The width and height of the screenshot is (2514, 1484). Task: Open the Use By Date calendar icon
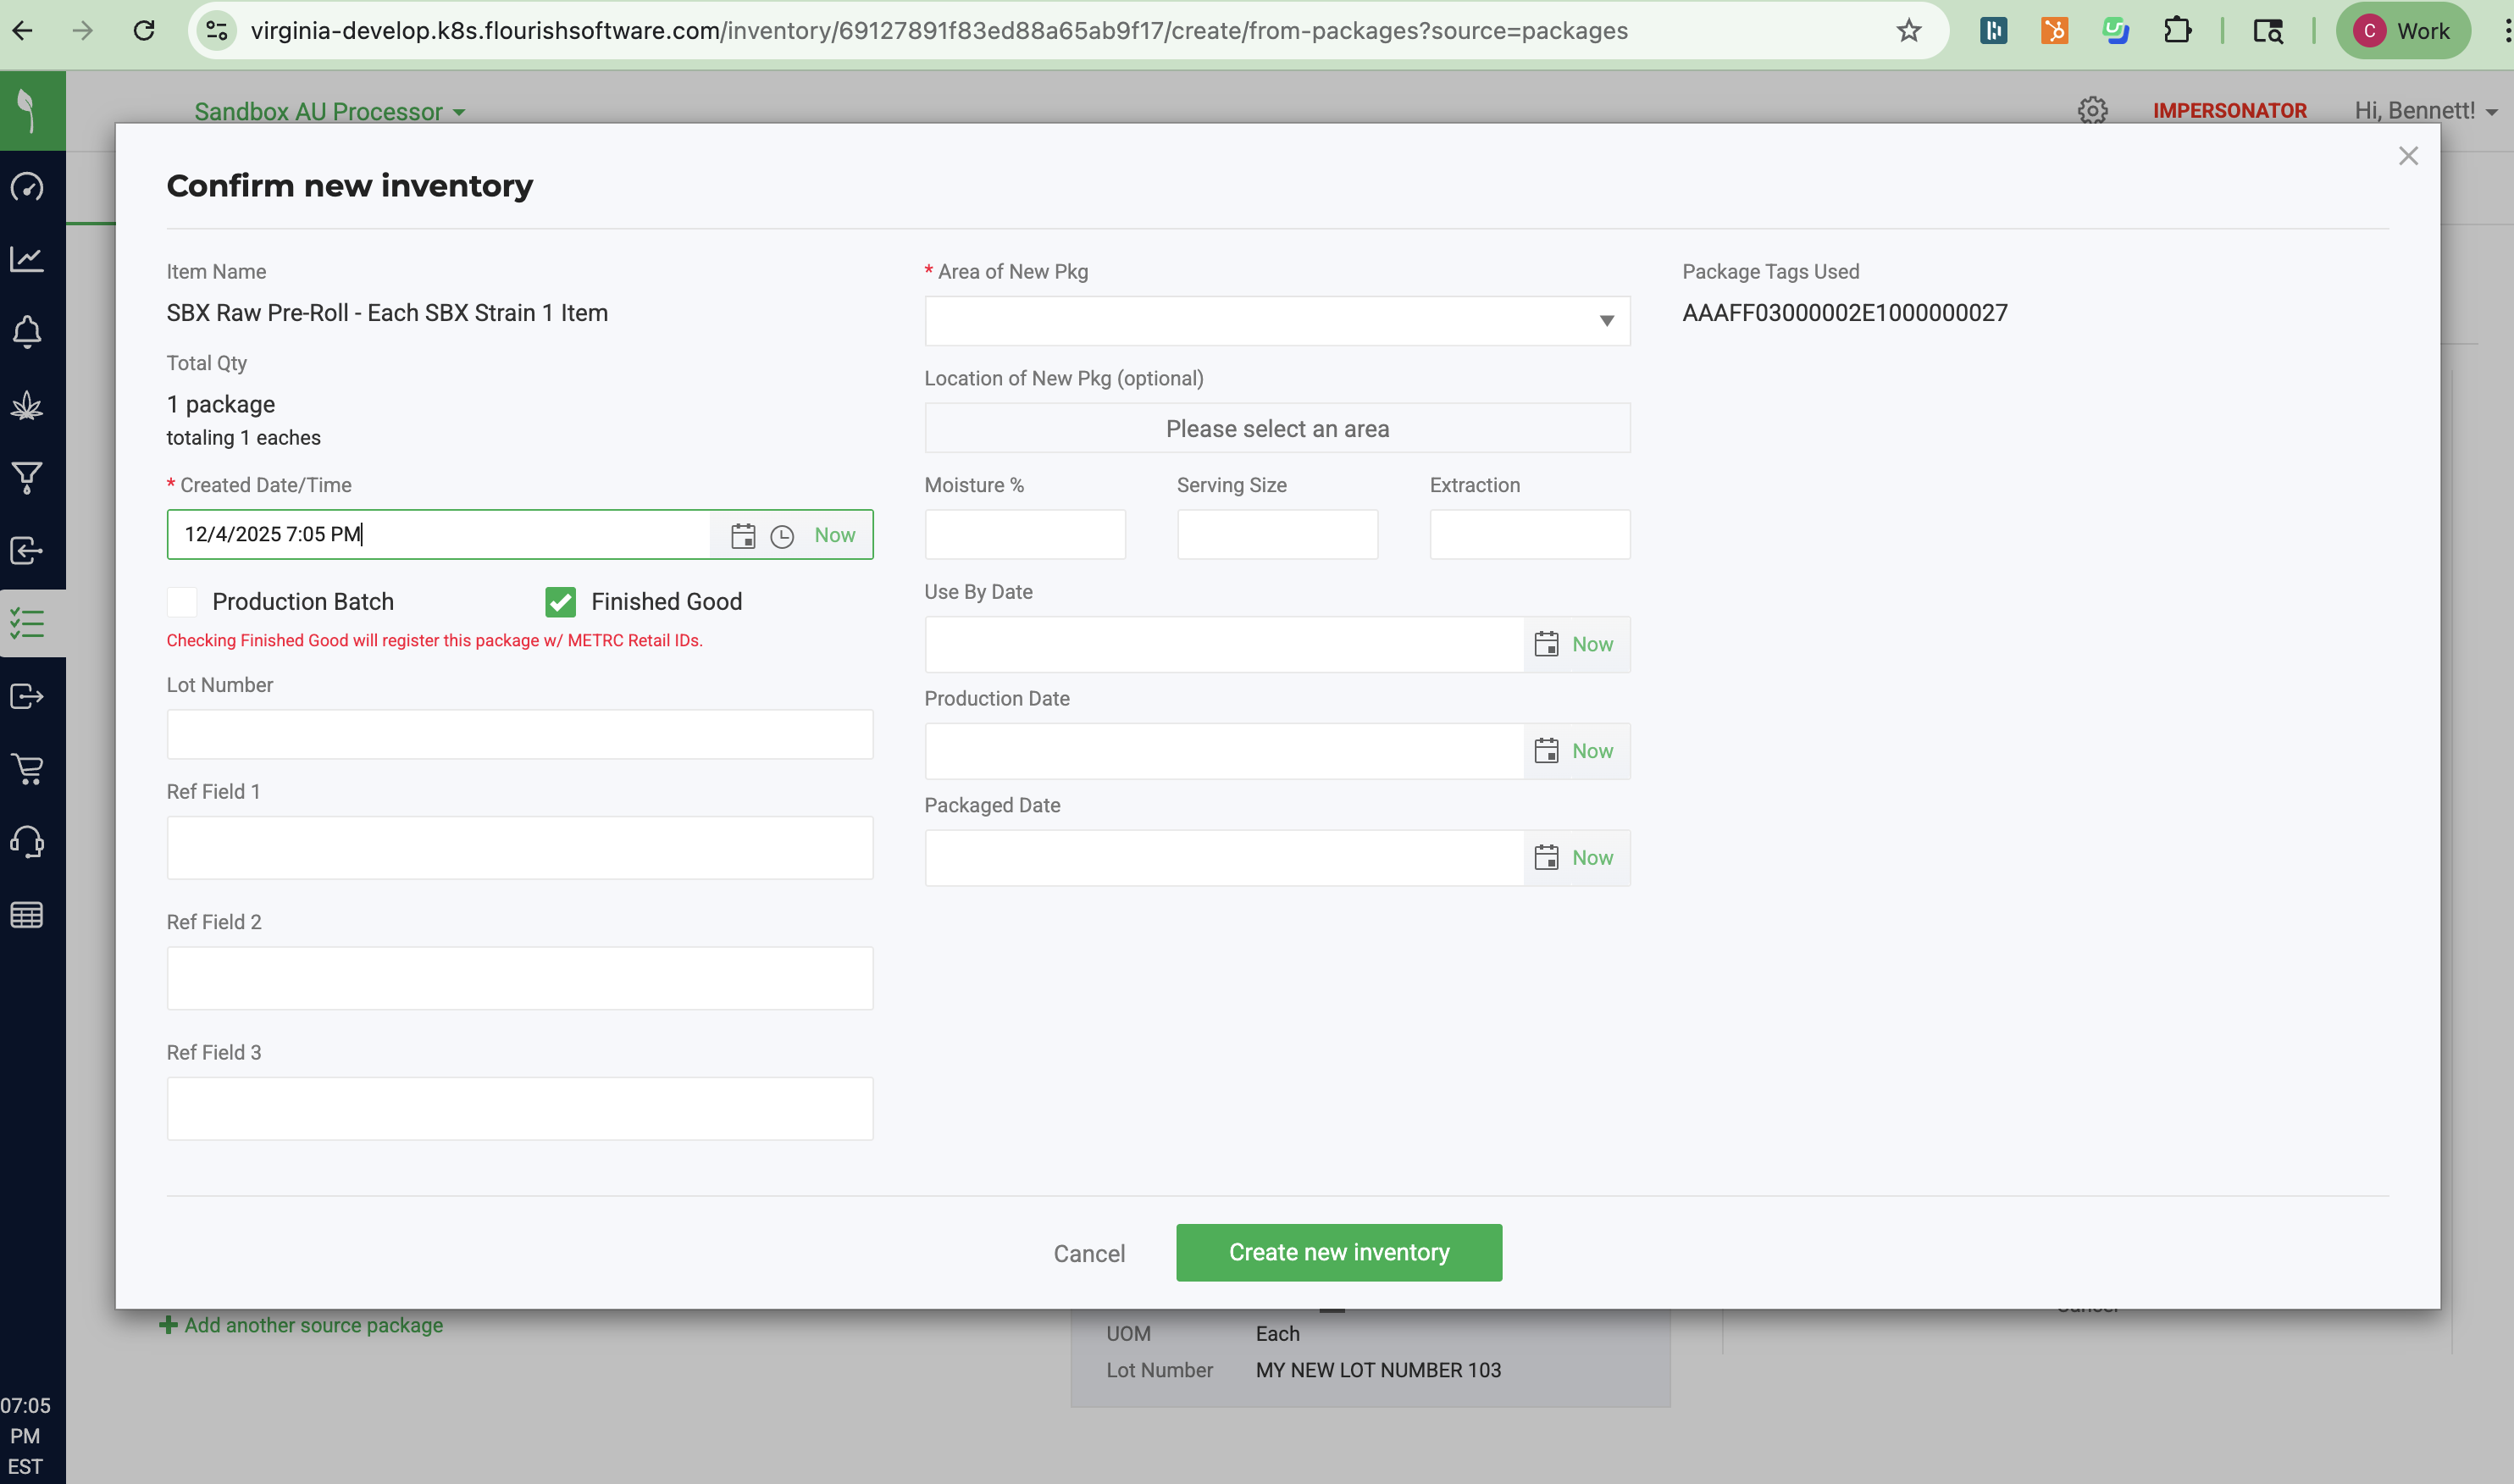(1546, 643)
